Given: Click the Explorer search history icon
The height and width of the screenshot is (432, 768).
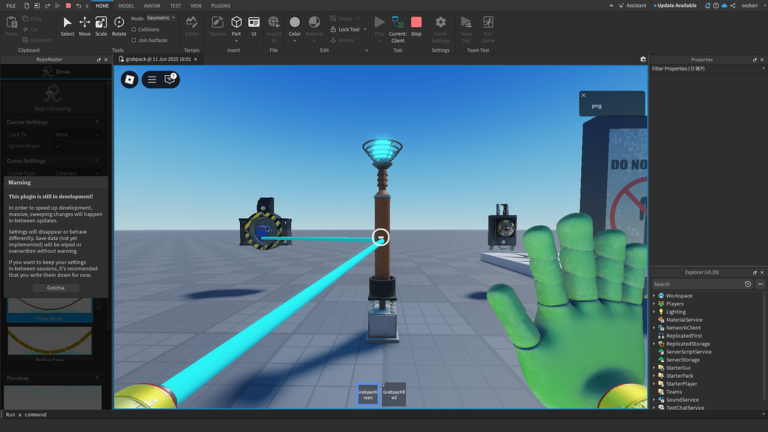Looking at the screenshot, I should coord(747,284).
